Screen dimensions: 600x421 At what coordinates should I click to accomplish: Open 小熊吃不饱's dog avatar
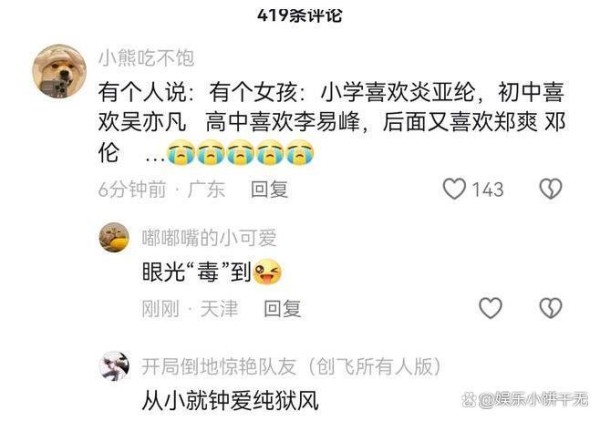point(59,72)
